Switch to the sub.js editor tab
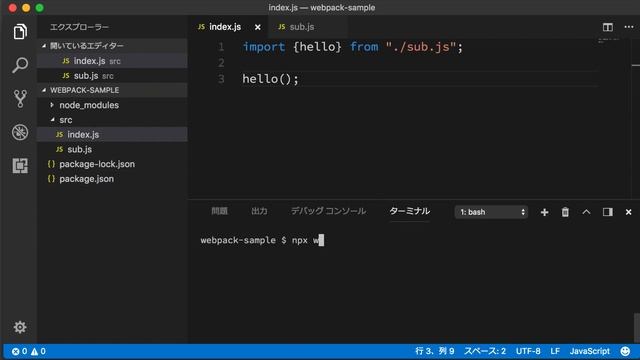 tap(308, 27)
